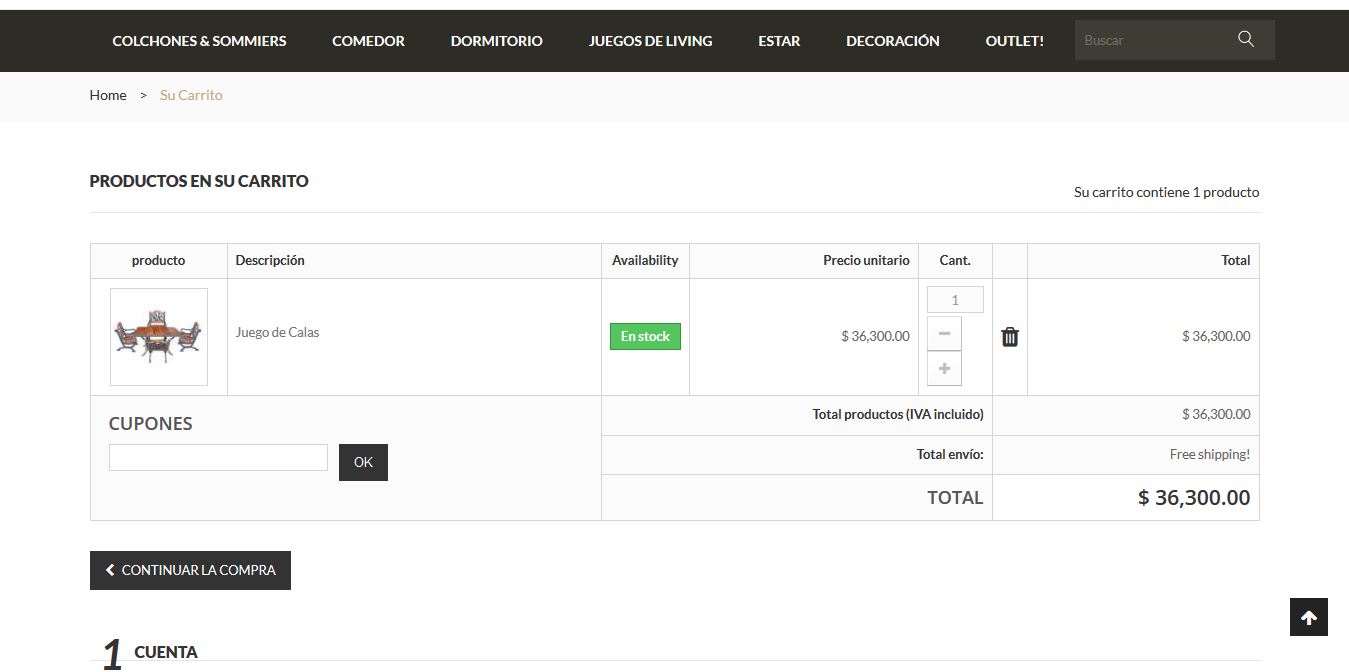Click the coupon code input field

(x=218, y=457)
